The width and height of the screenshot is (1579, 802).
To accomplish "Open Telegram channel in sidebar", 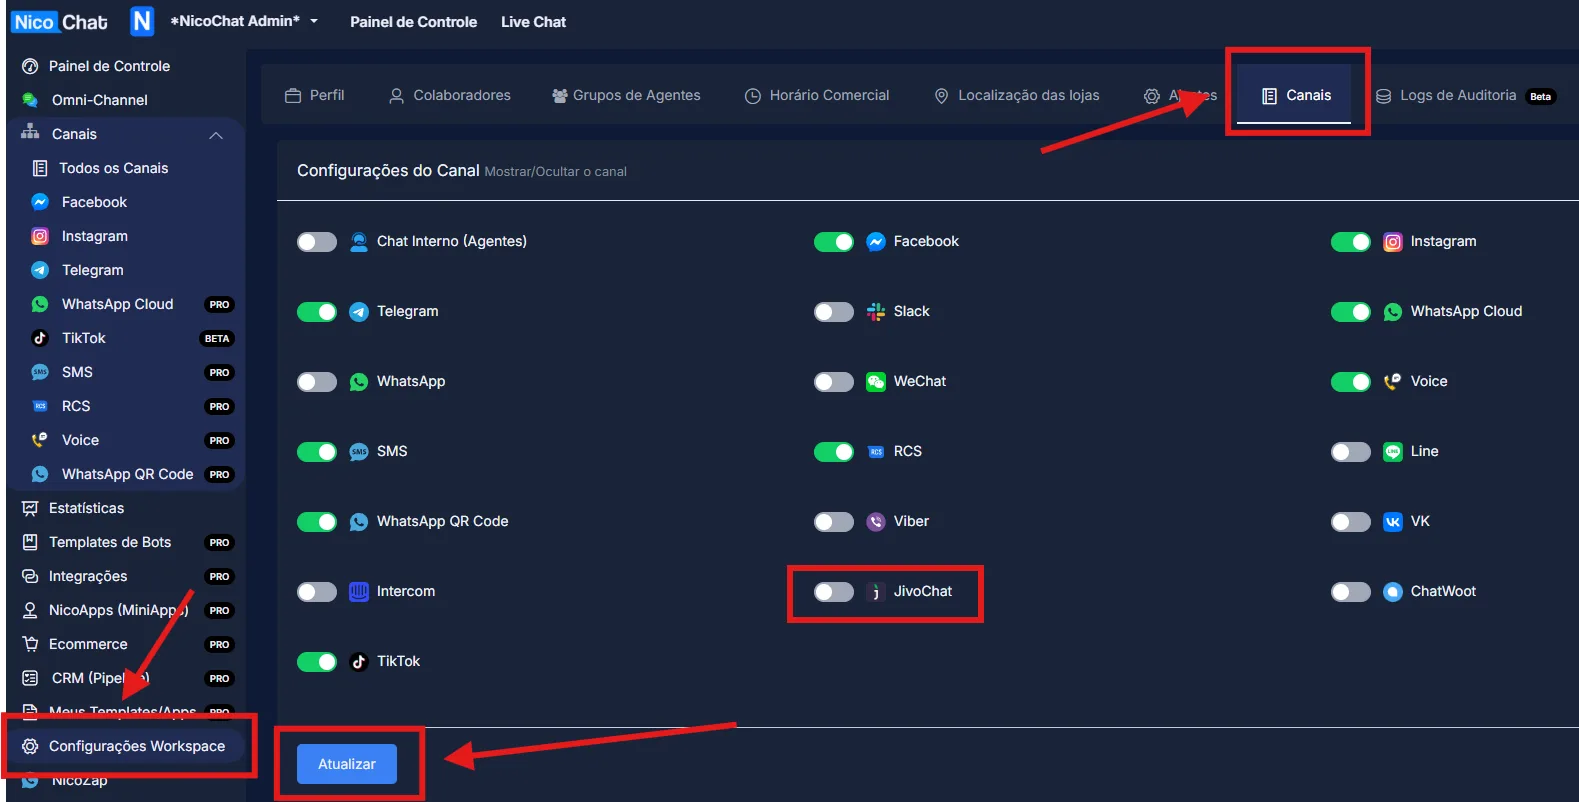I will (92, 270).
